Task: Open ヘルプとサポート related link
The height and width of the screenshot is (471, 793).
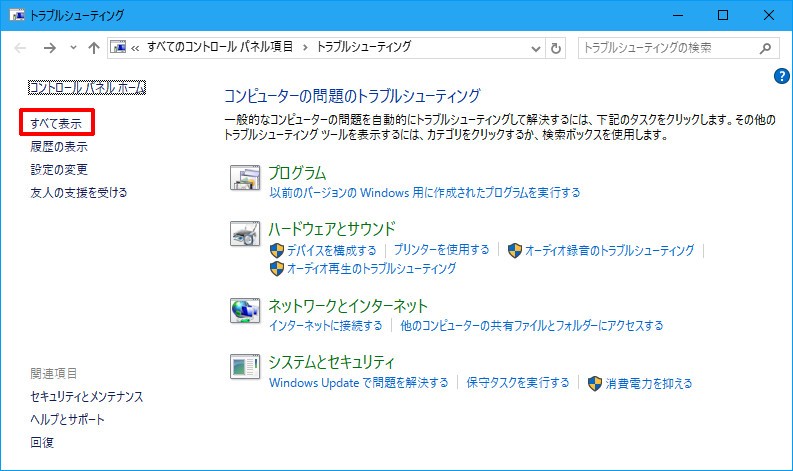Action: [x=67, y=419]
